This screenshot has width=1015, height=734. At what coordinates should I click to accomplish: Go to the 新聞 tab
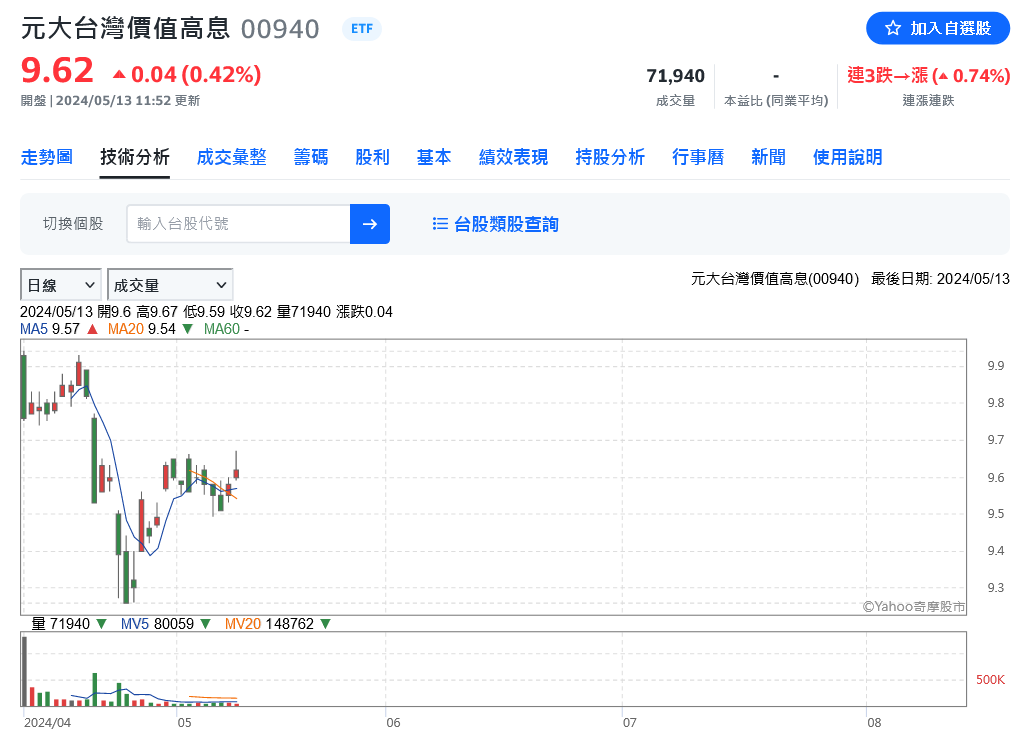(x=768, y=157)
